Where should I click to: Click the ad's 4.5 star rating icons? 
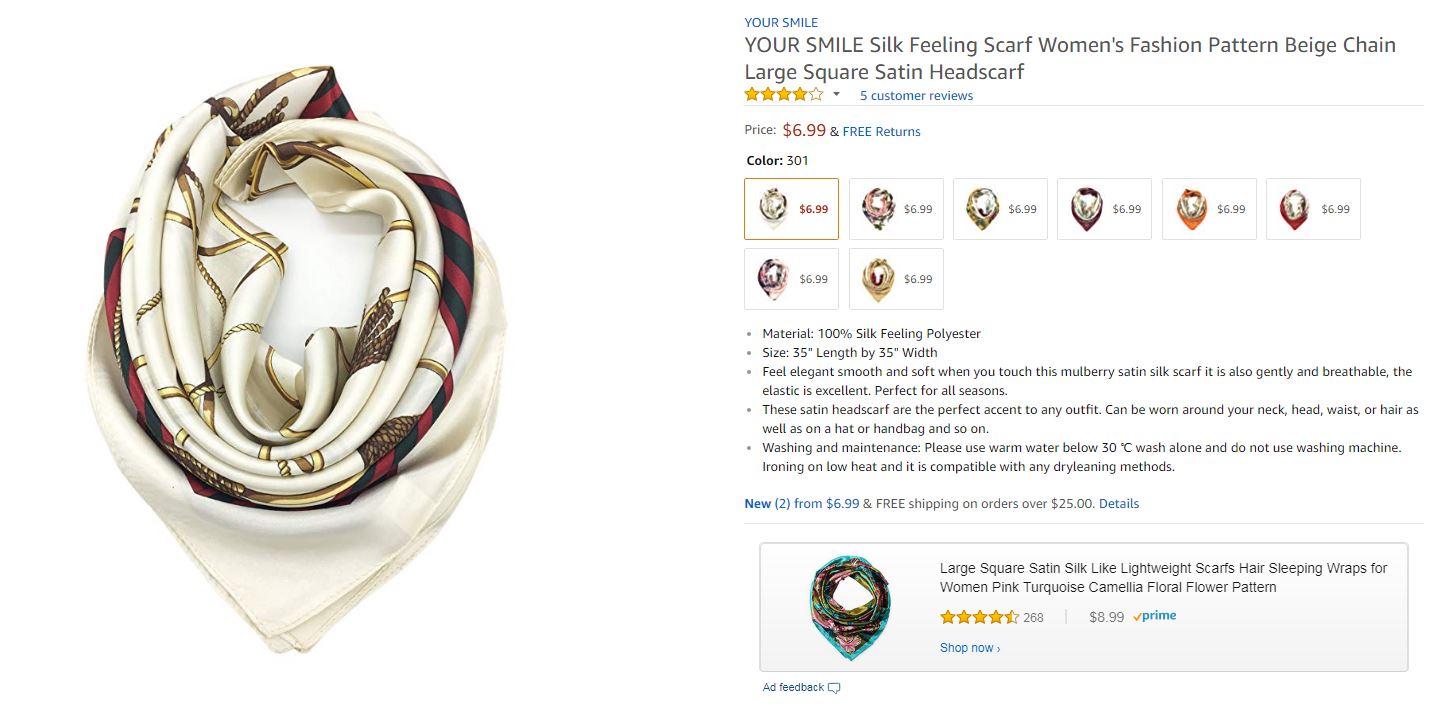click(979, 617)
